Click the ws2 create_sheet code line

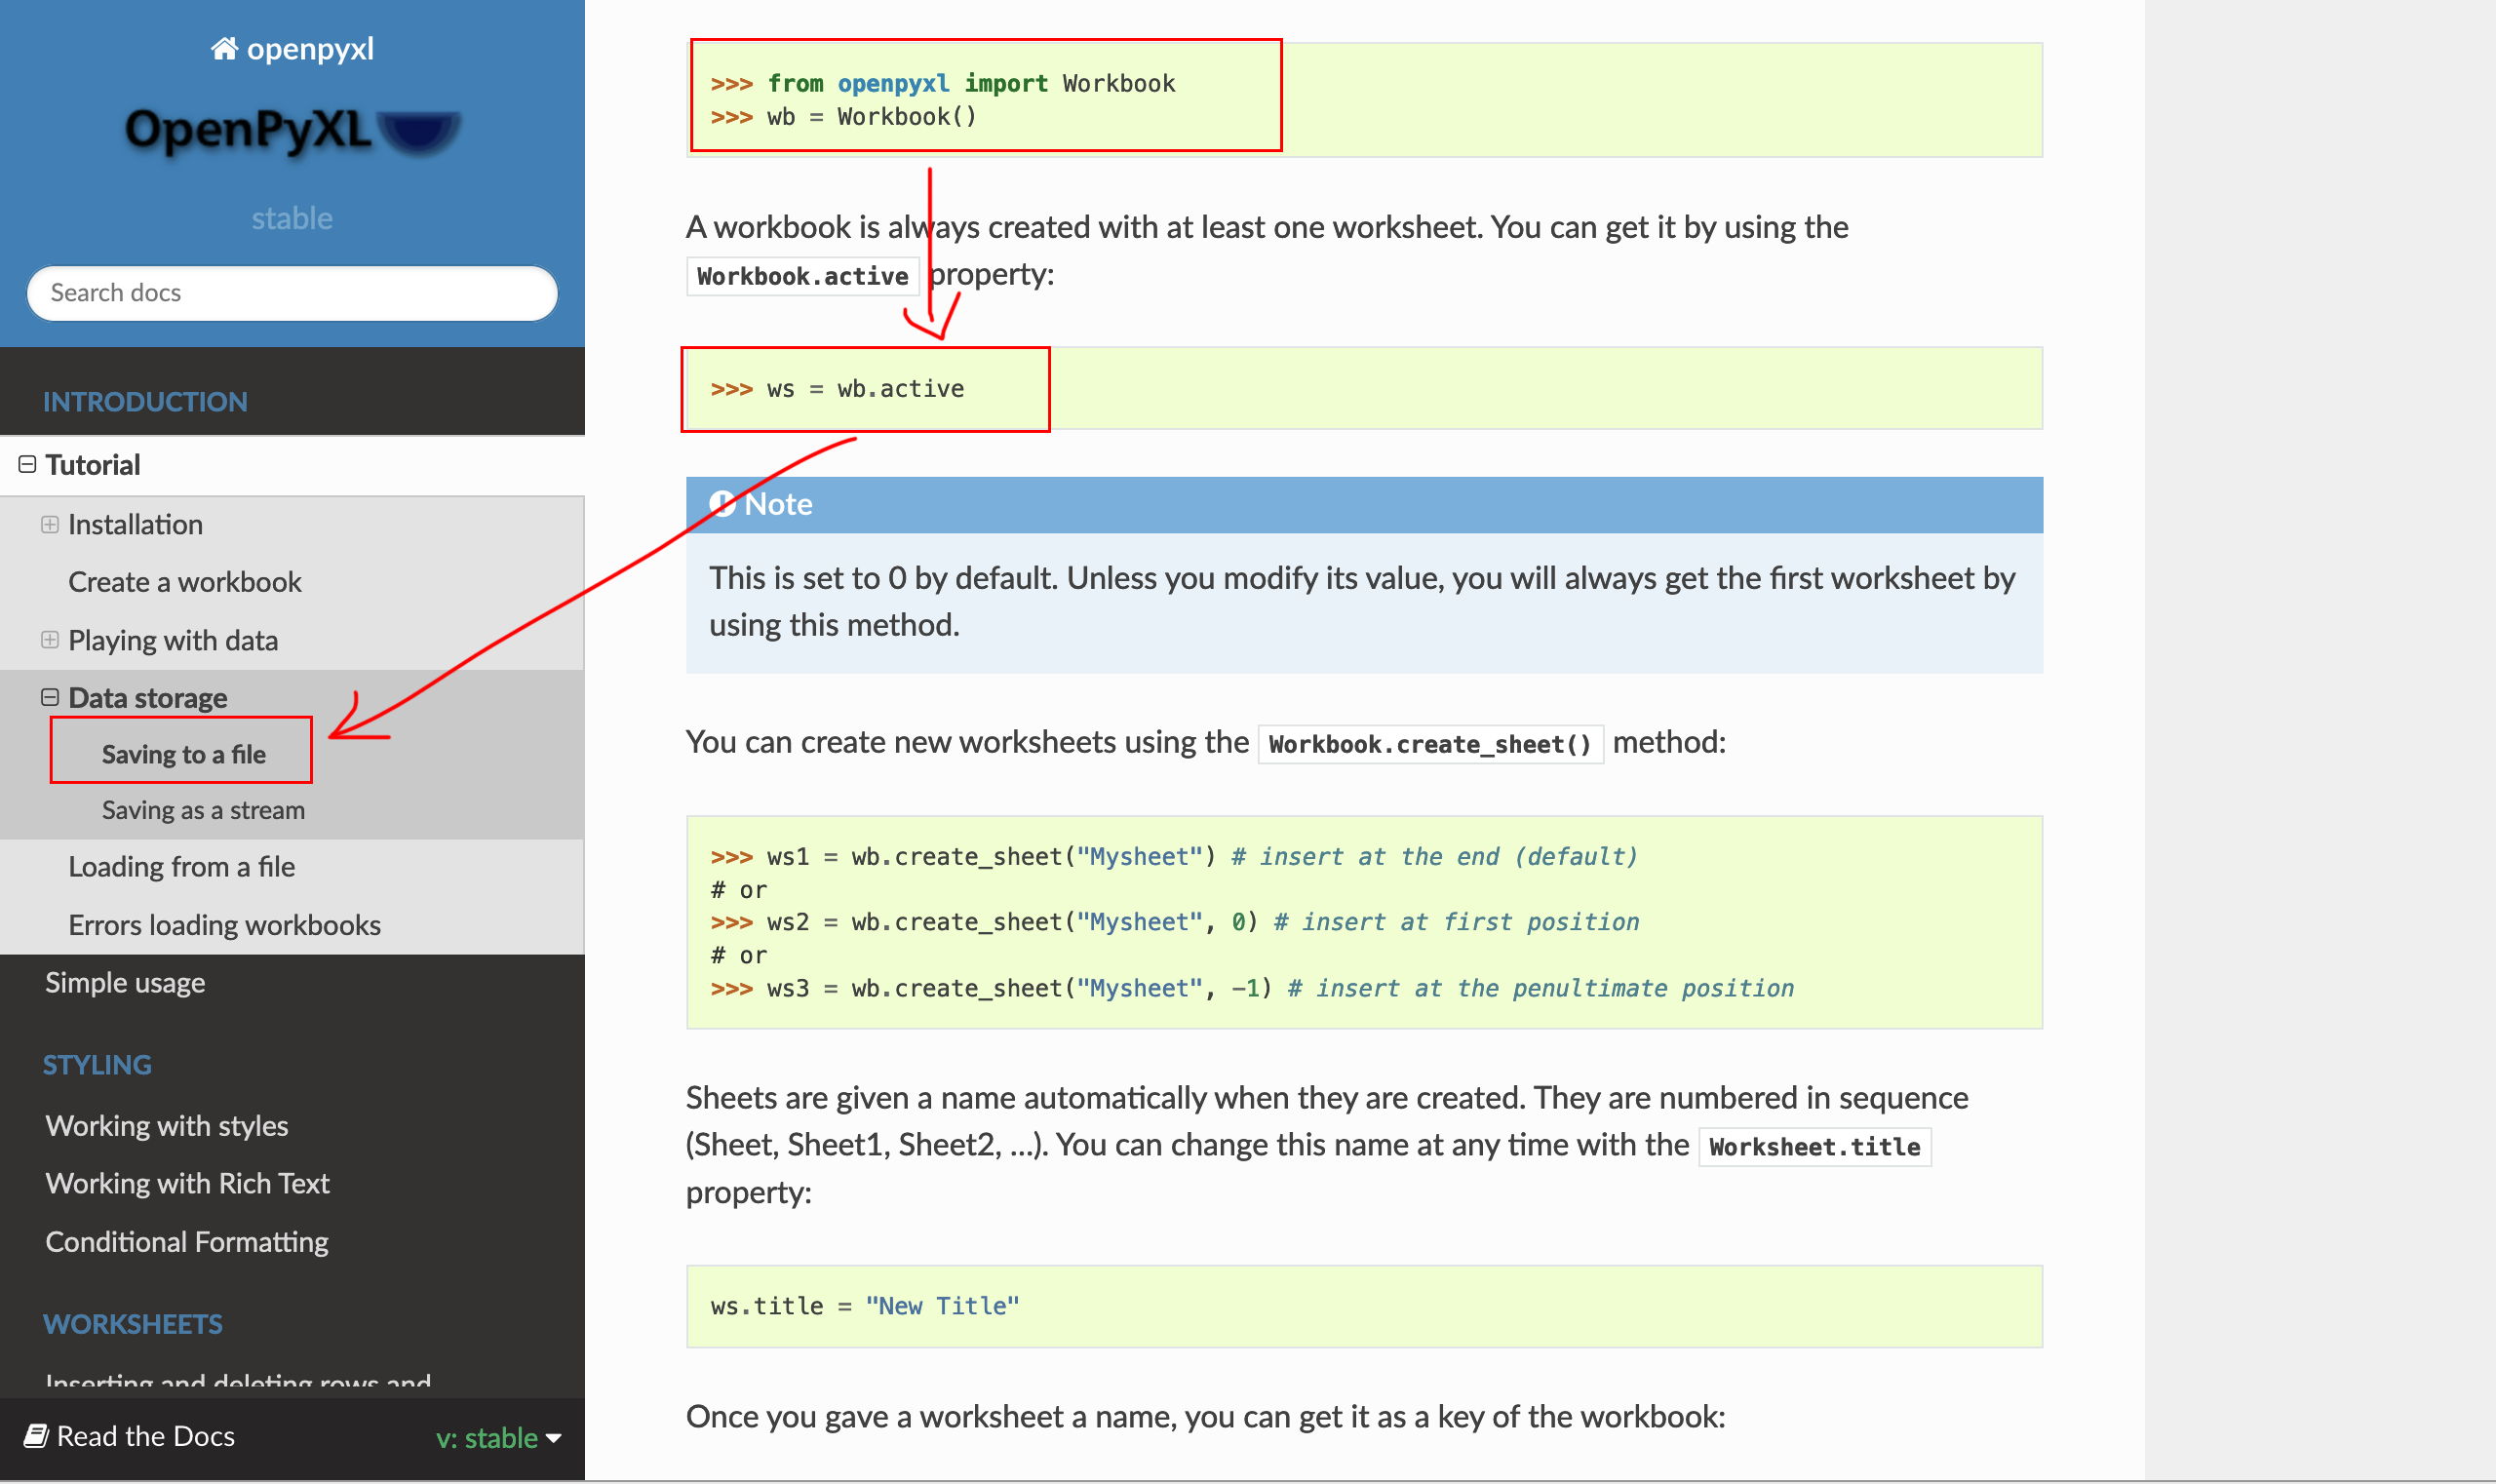(1175, 923)
